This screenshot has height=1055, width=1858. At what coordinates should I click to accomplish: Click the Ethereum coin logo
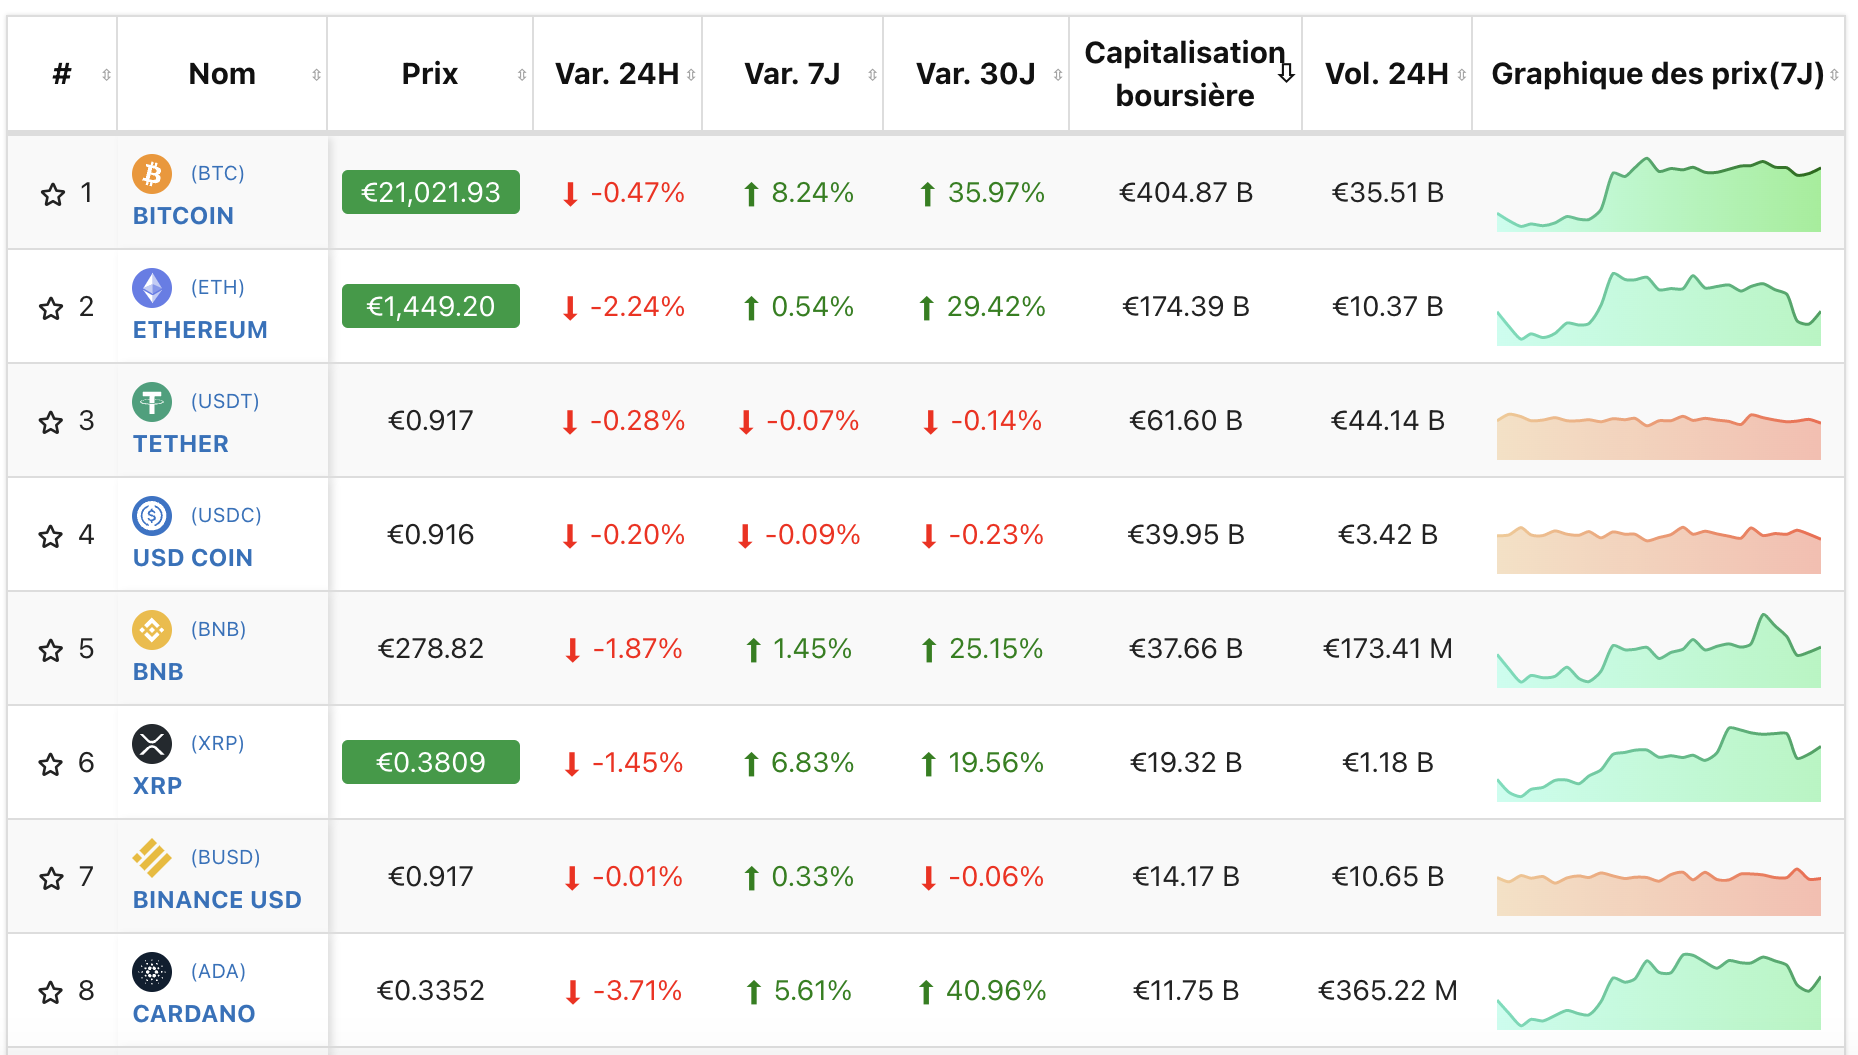click(x=152, y=287)
